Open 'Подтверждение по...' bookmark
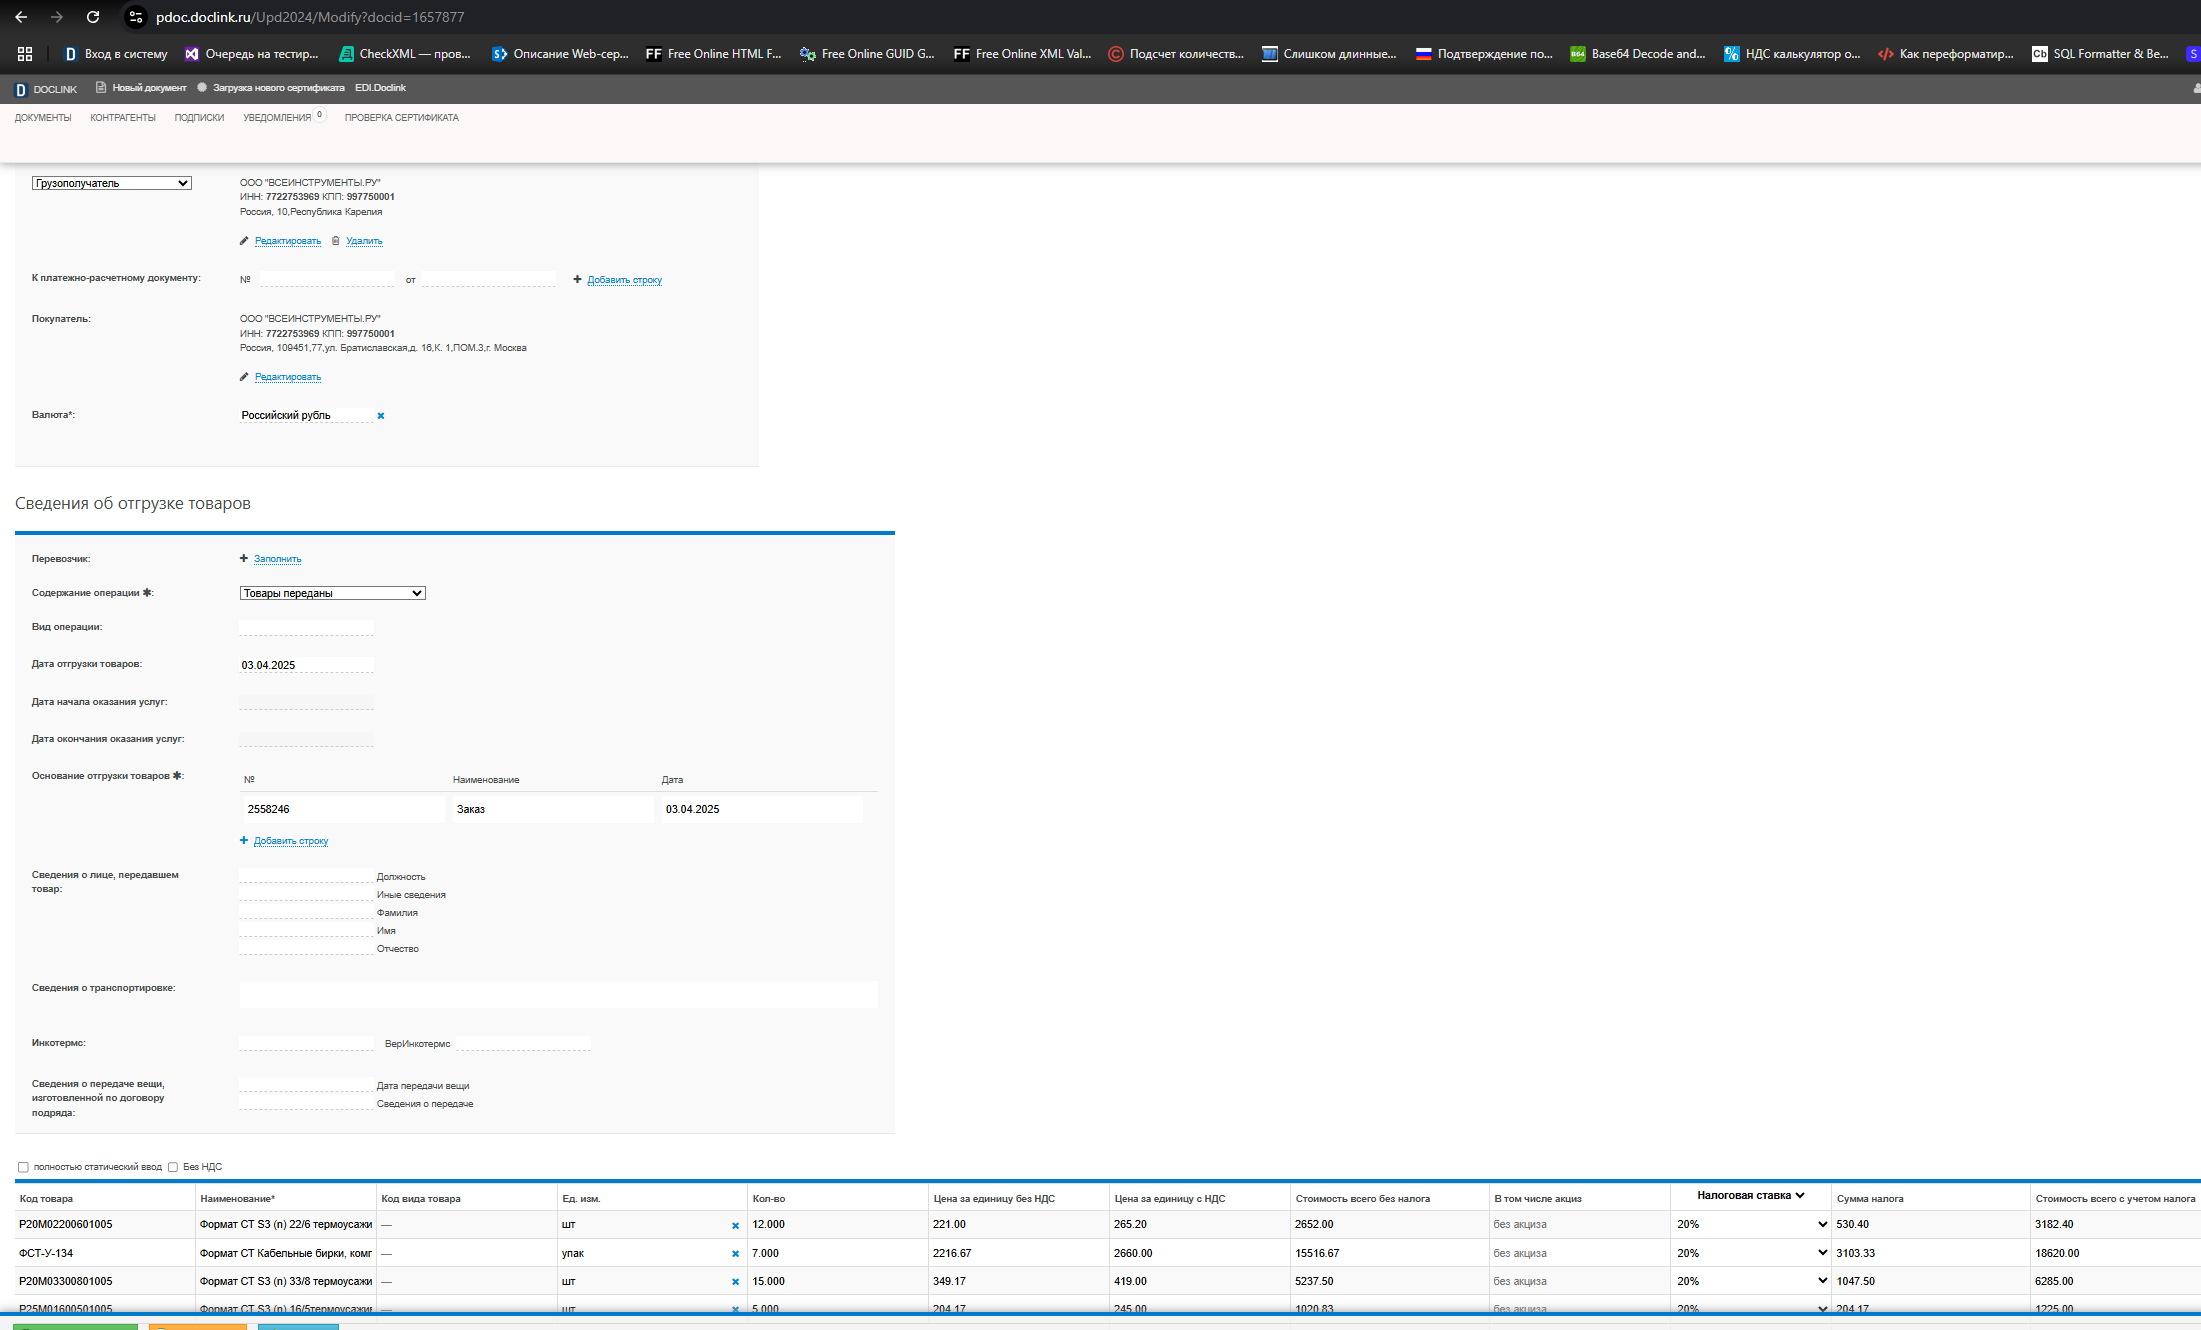This screenshot has height=1330, width=2201. point(1484,54)
